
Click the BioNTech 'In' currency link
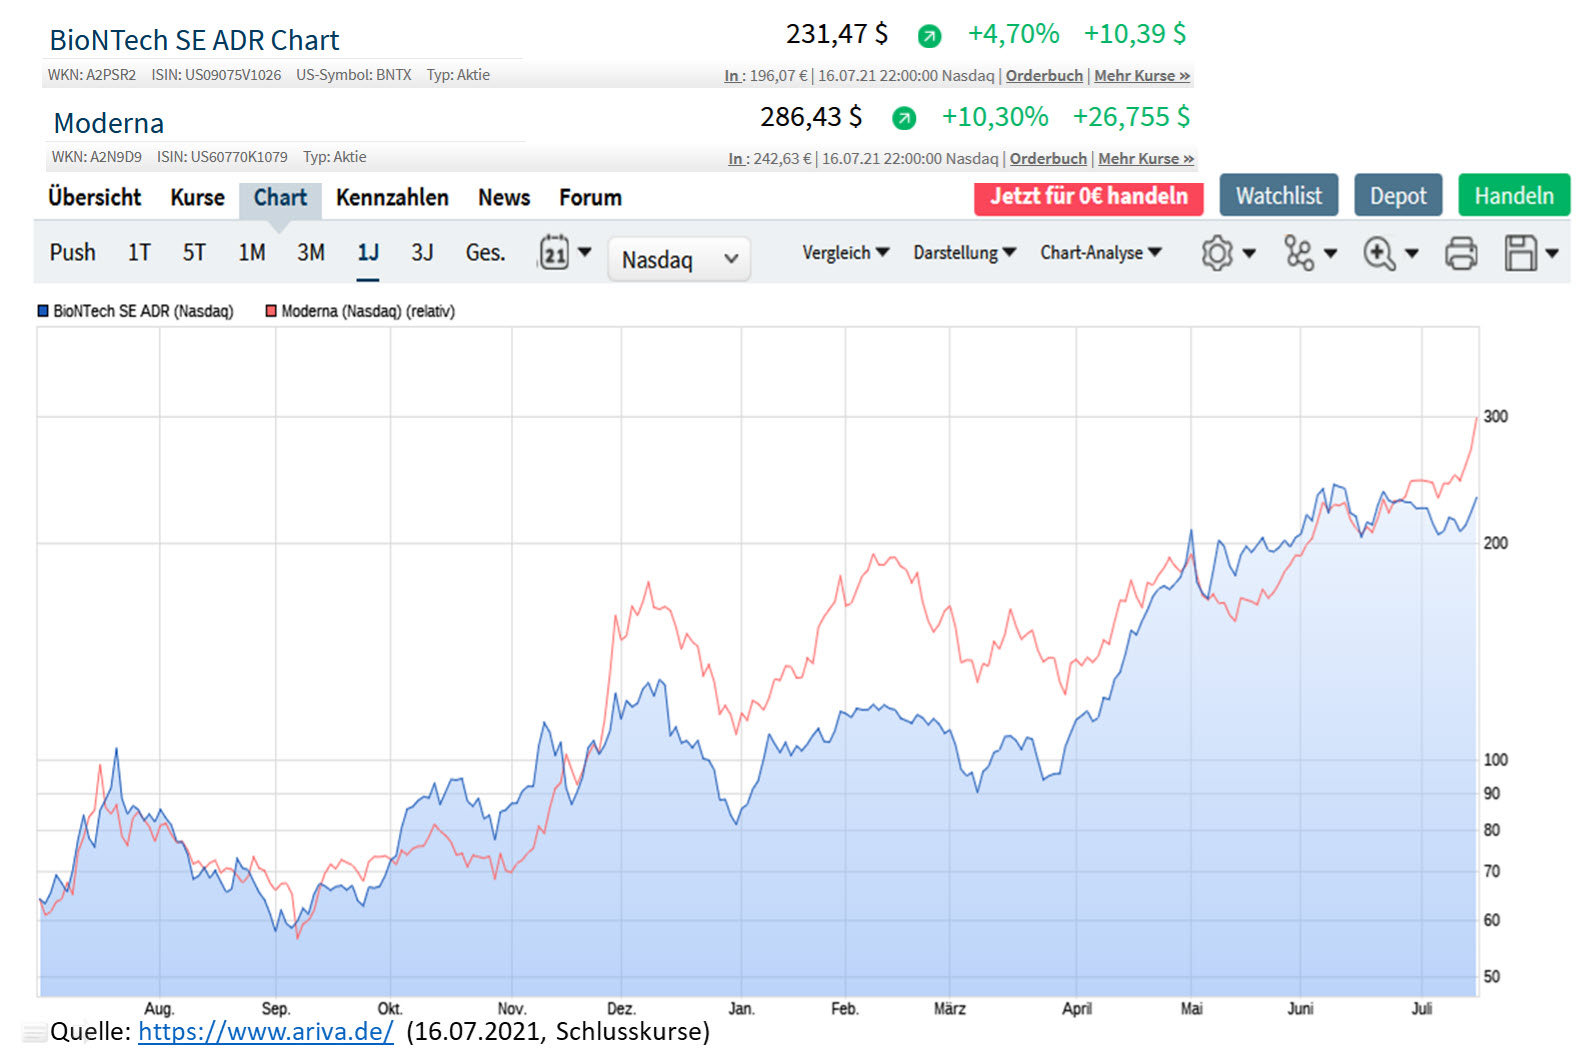pos(732,76)
